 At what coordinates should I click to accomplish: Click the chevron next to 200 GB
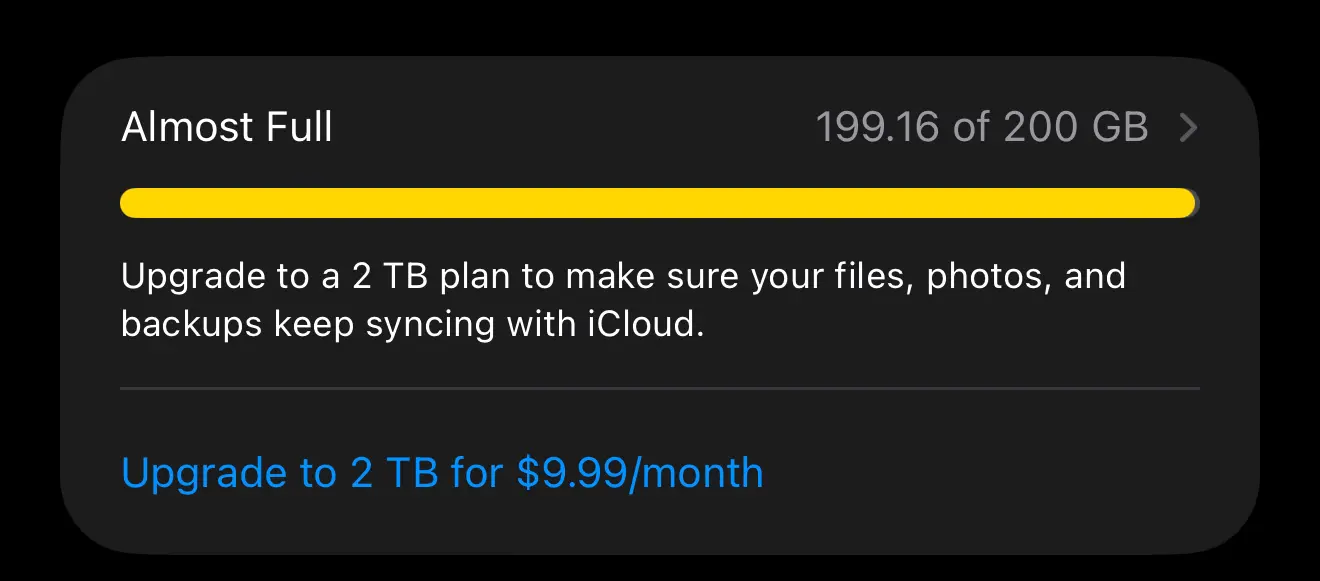[x=1188, y=128]
